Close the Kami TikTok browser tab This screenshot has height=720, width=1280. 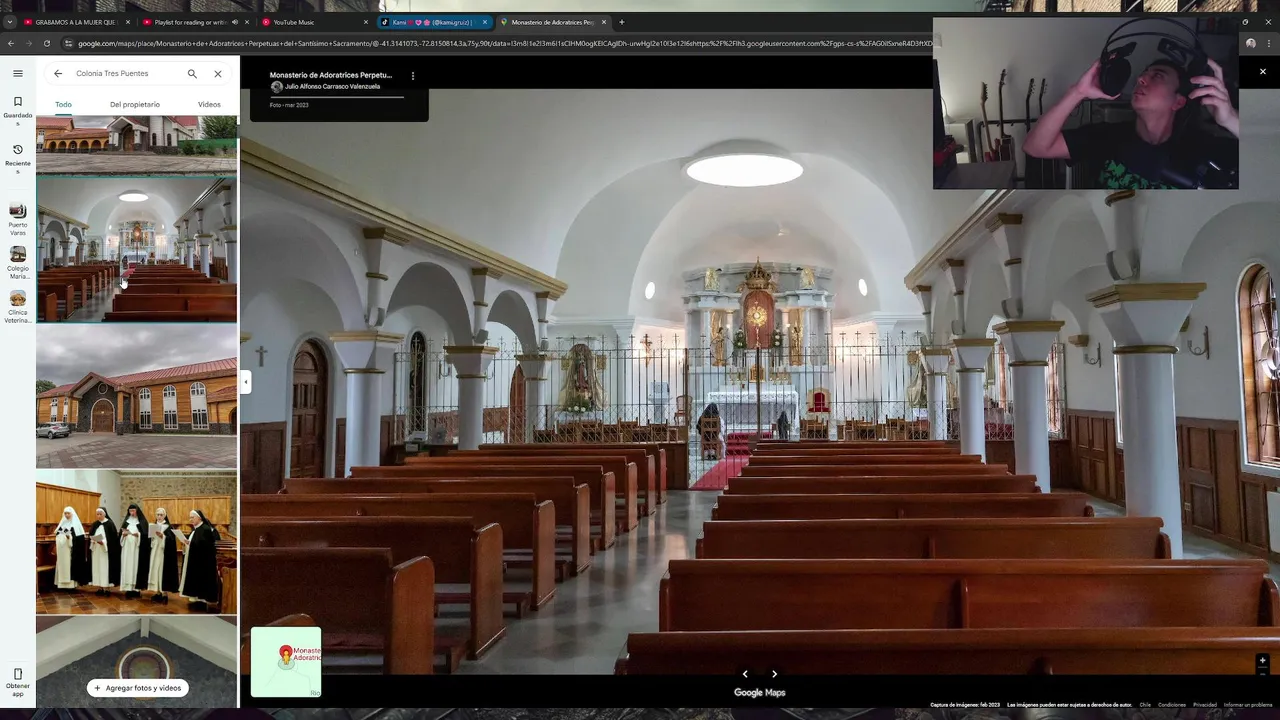coord(485,22)
